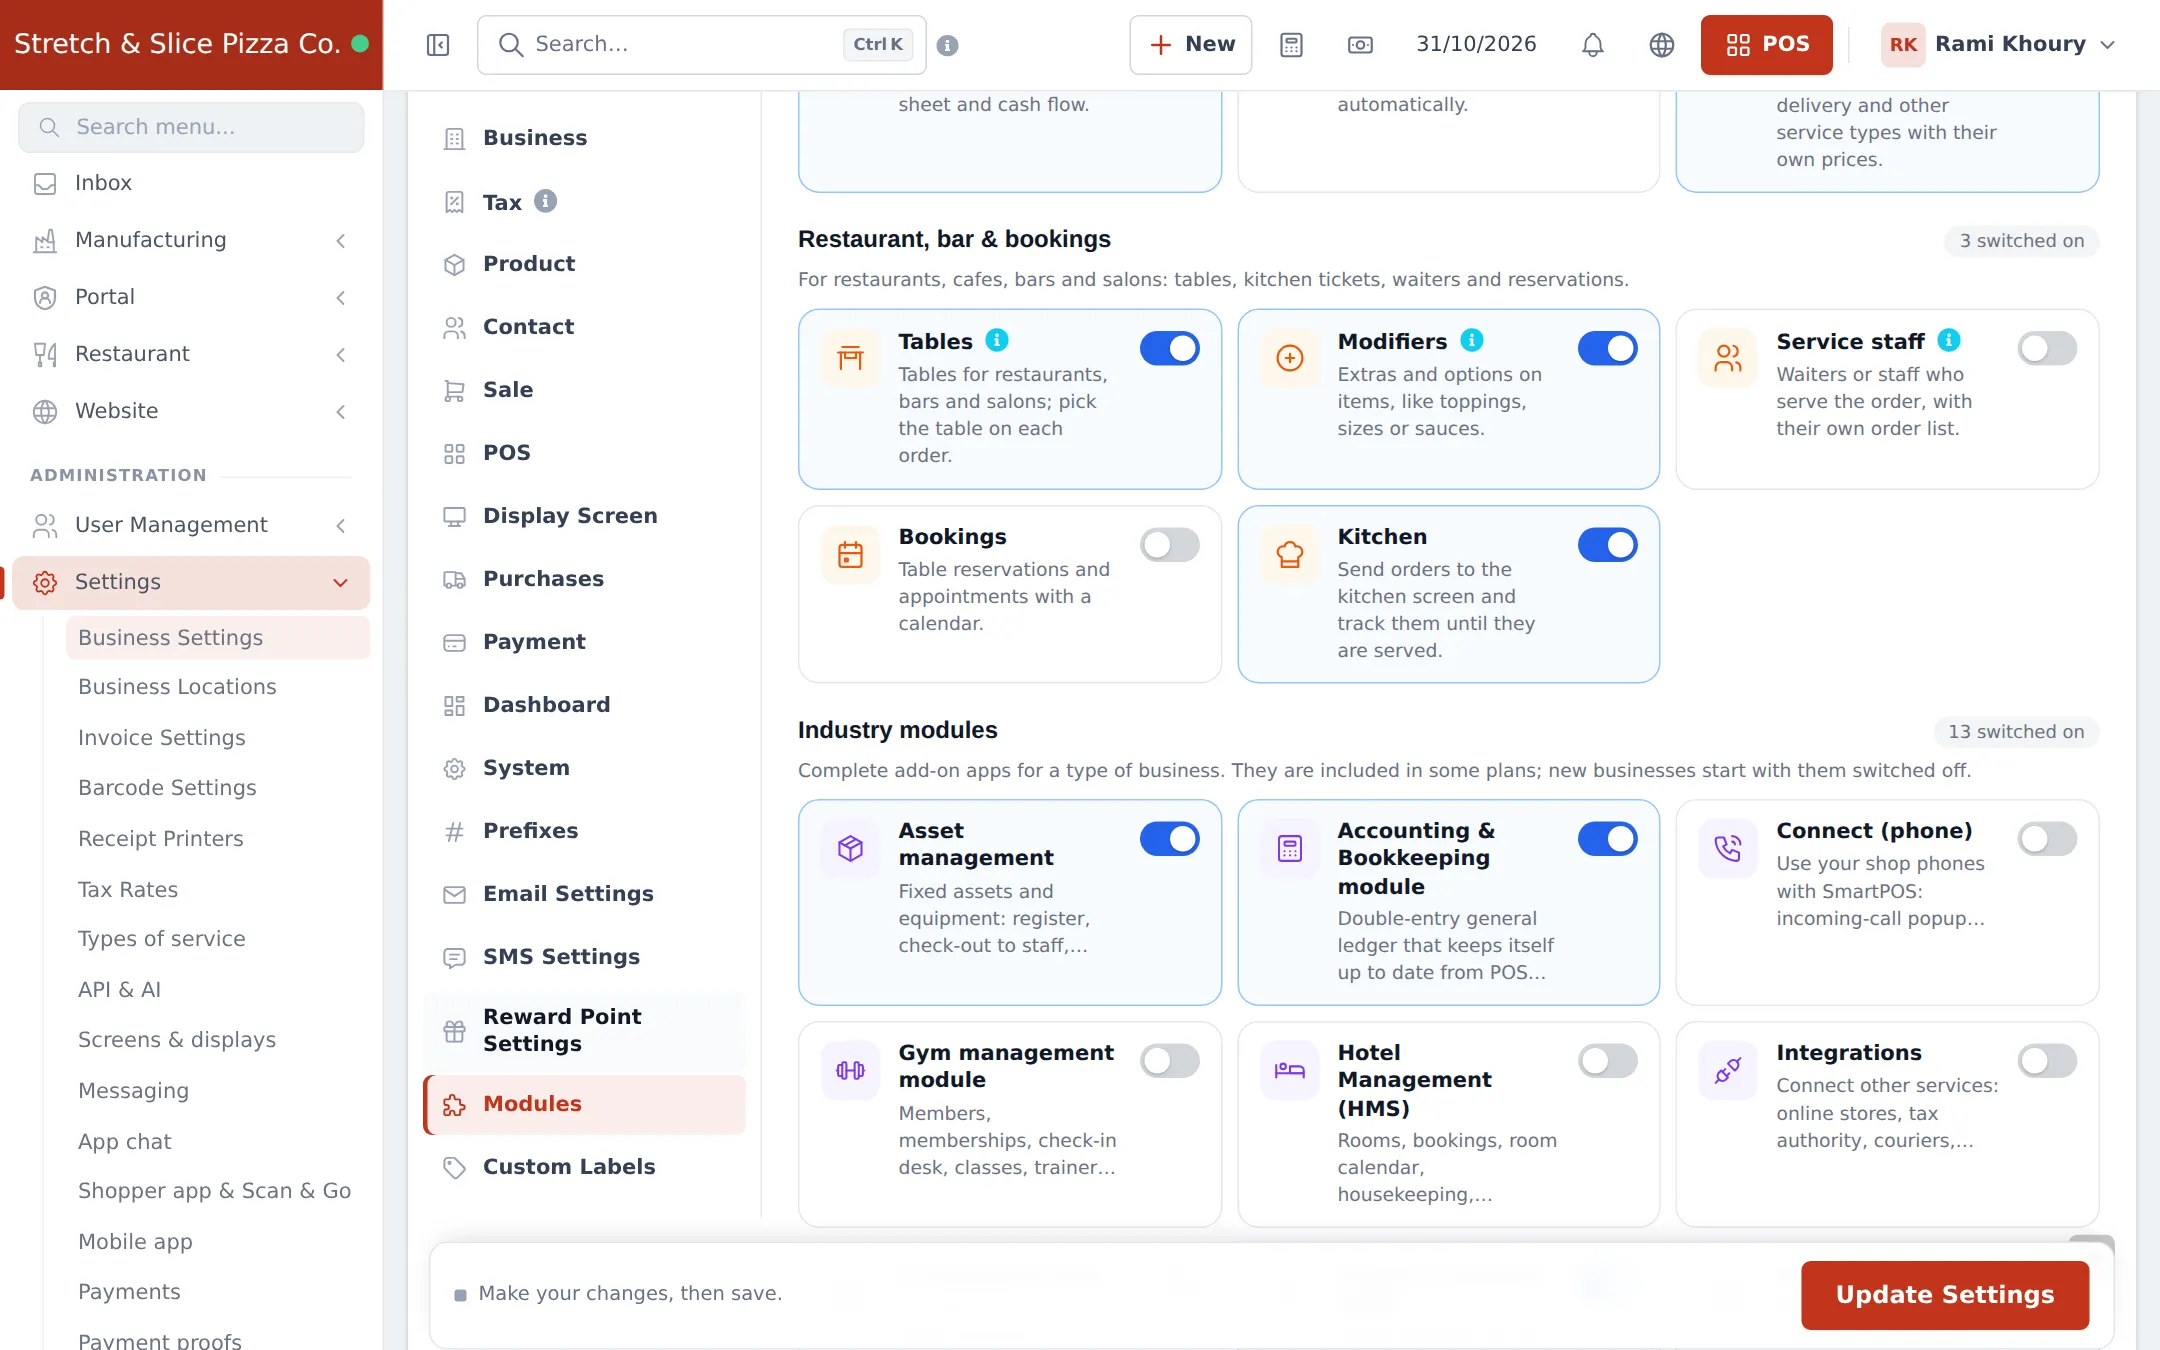
Task: Open notifications bell
Action: point(1593,45)
